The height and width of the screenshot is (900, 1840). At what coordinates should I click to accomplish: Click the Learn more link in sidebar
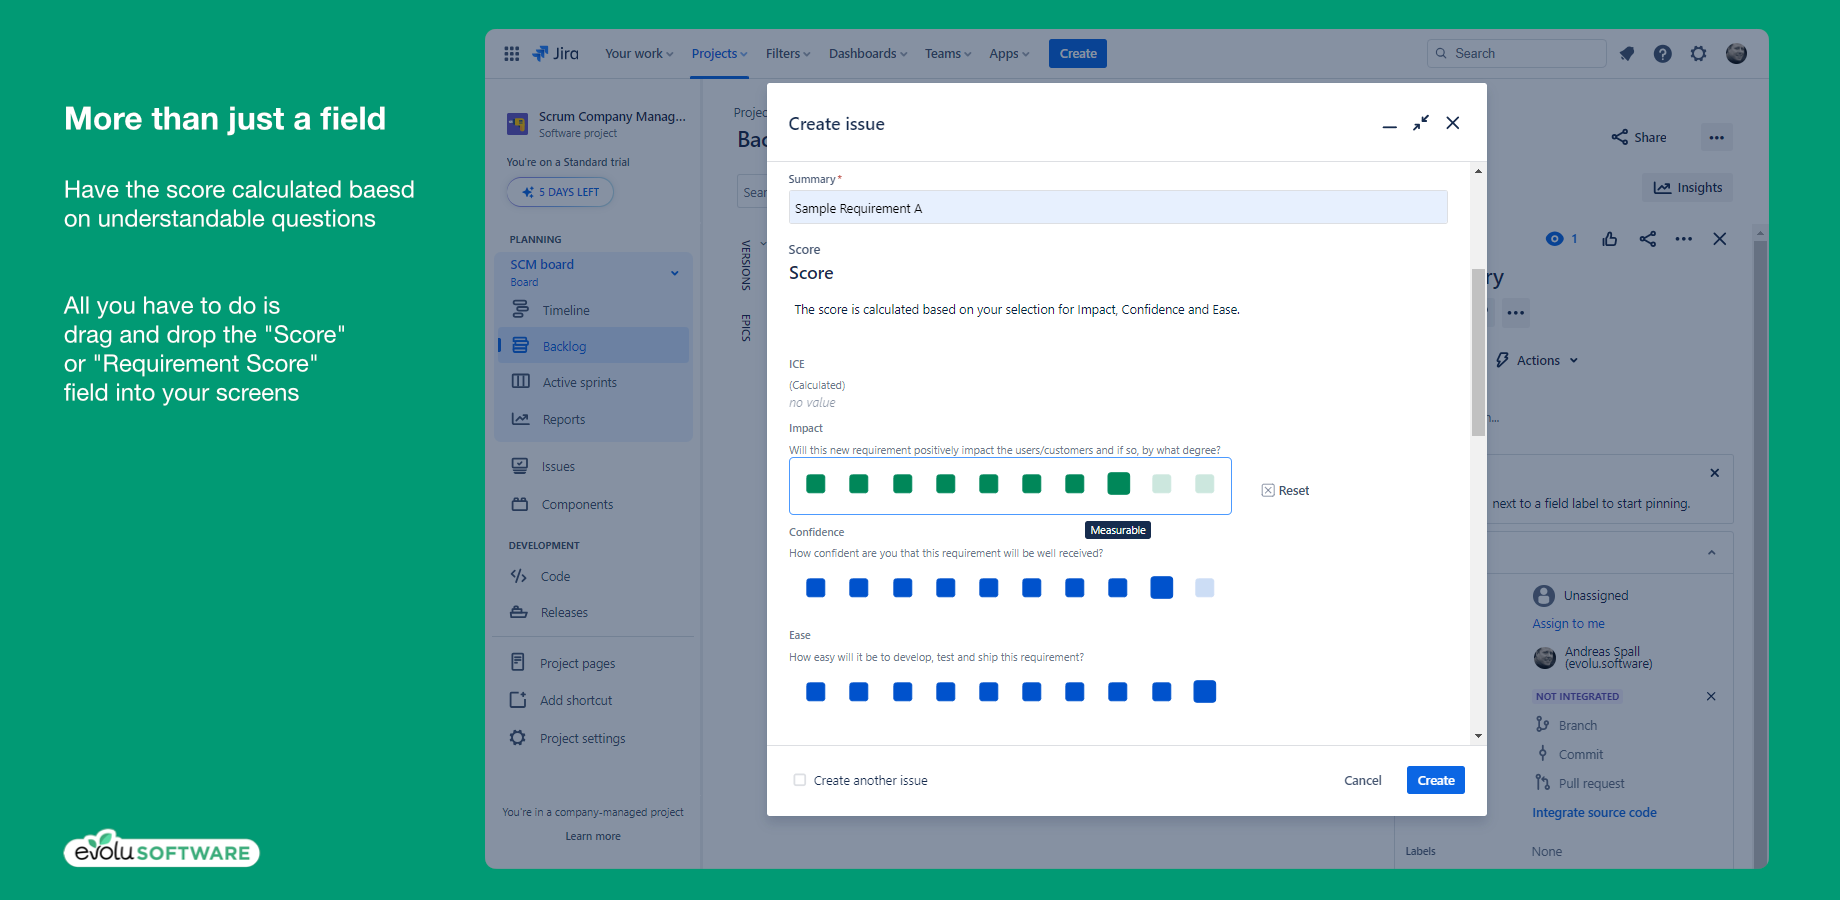pos(593,836)
